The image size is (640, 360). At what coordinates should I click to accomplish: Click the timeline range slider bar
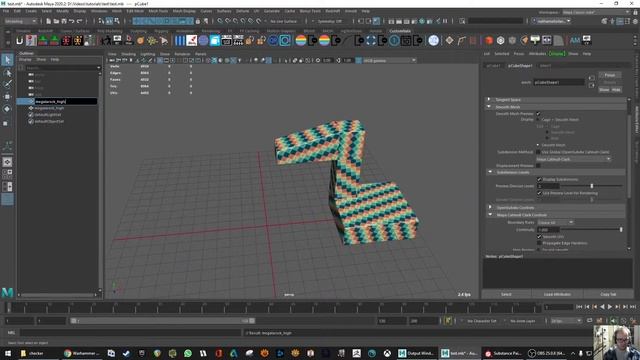162,321
